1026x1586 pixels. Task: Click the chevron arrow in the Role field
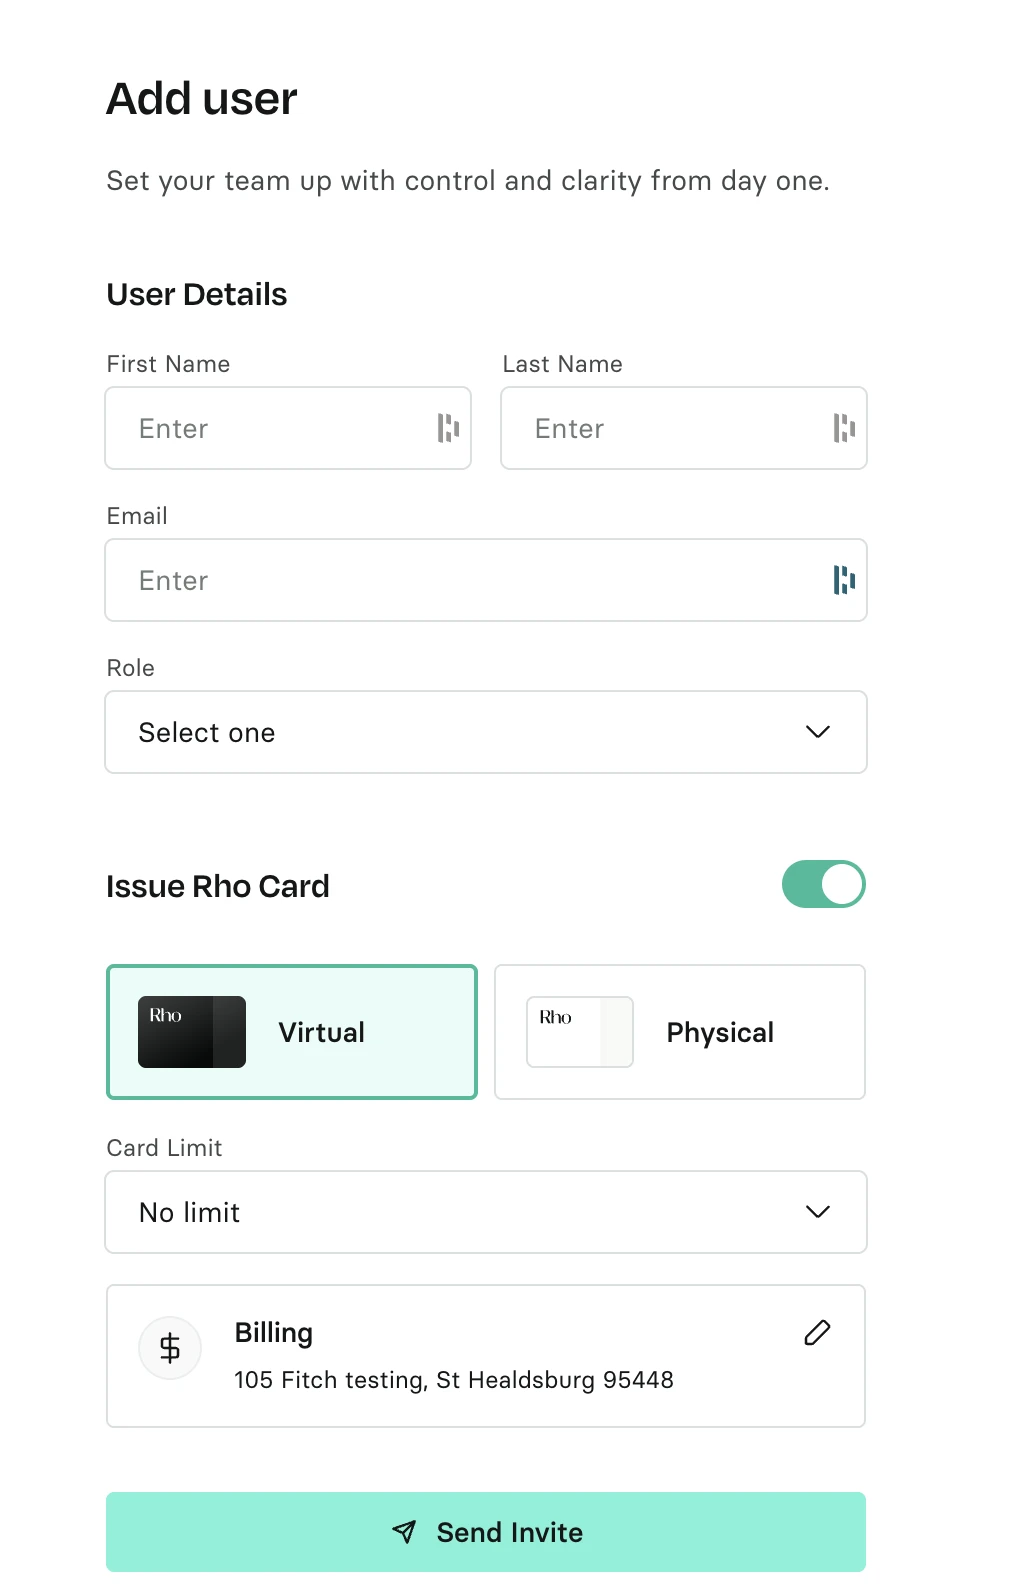[x=818, y=732]
